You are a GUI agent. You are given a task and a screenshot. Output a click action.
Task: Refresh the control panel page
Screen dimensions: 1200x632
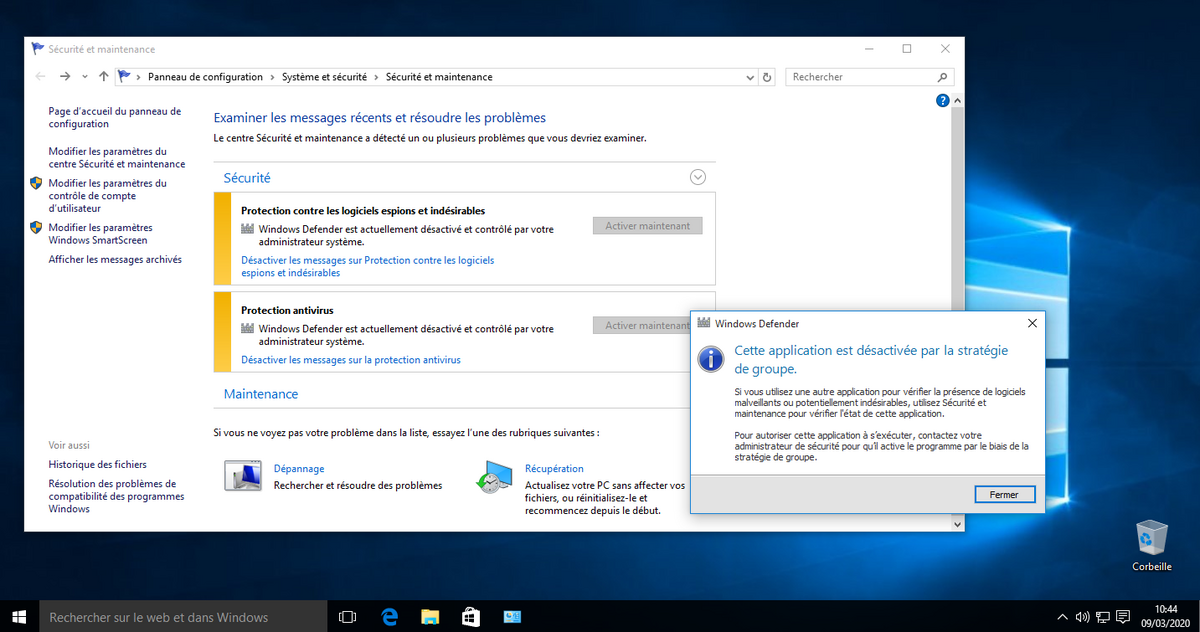click(767, 77)
